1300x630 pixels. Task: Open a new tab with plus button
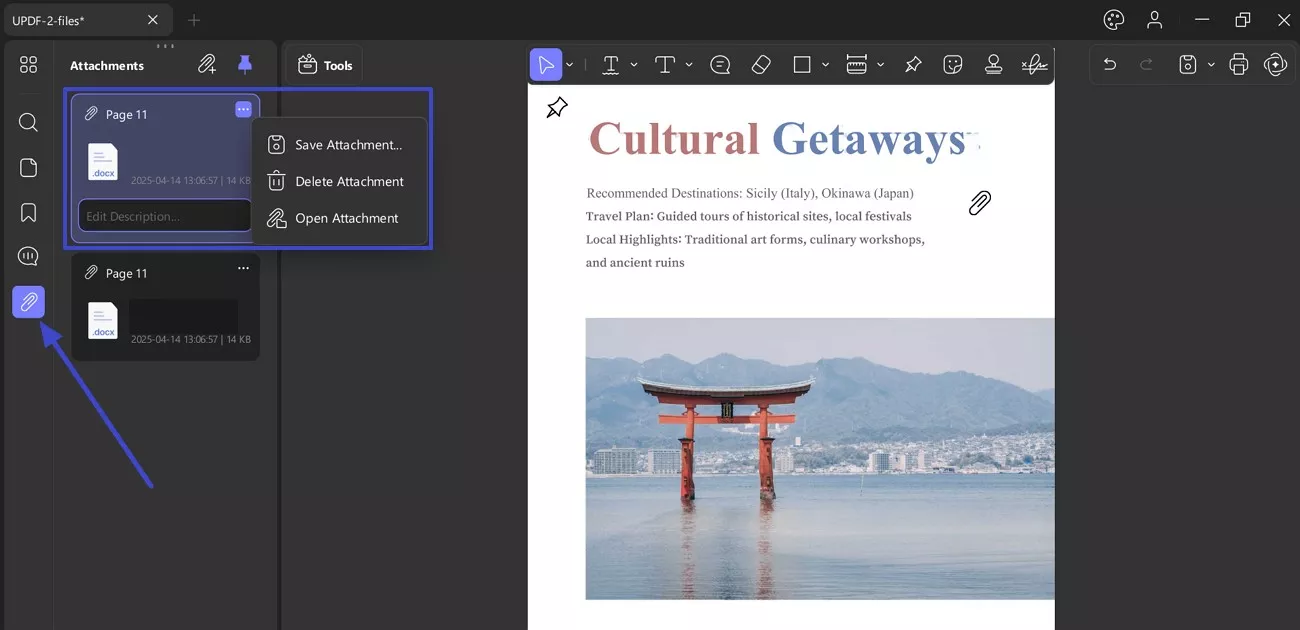(195, 20)
